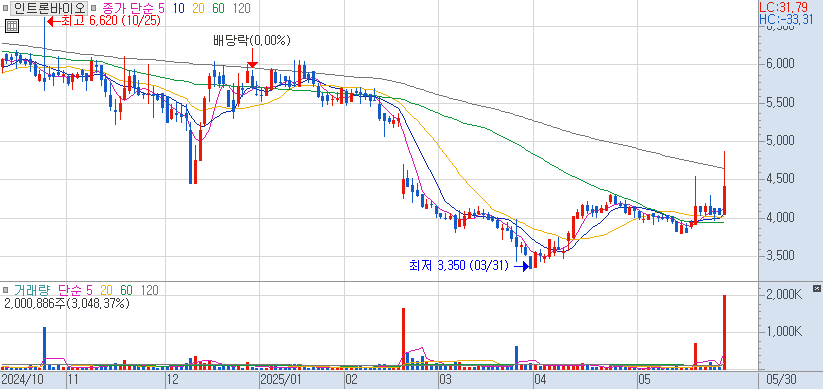
Task: Toggle the small square before 거래량
Action: (5, 290)
